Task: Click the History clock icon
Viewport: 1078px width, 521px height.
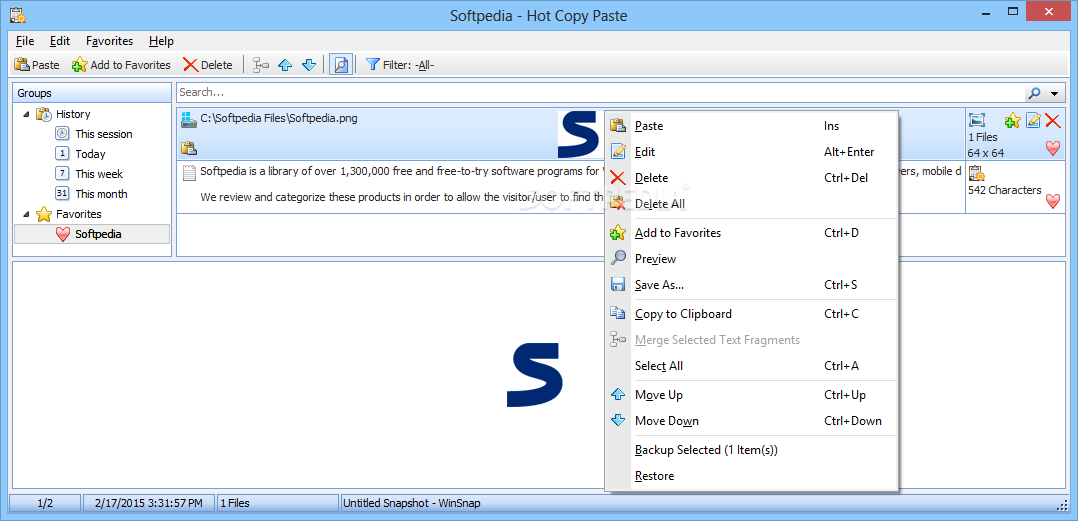Action: coord(44,114)
